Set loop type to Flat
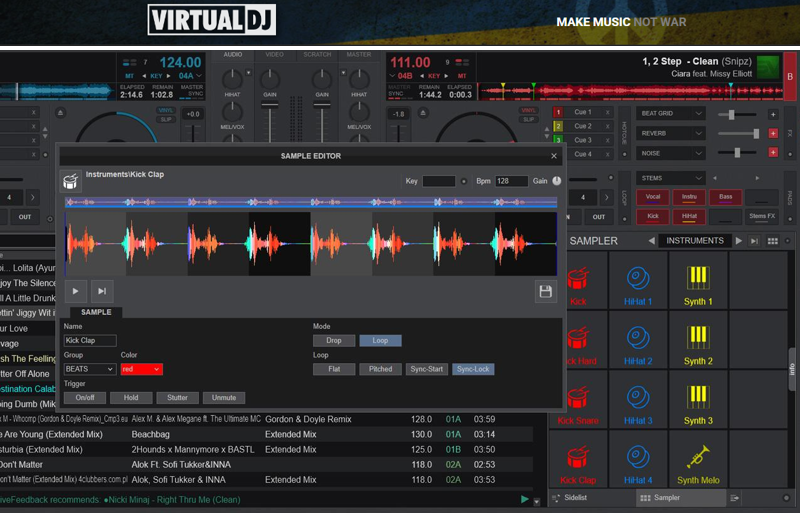800x513 pixels. point(334,369)
